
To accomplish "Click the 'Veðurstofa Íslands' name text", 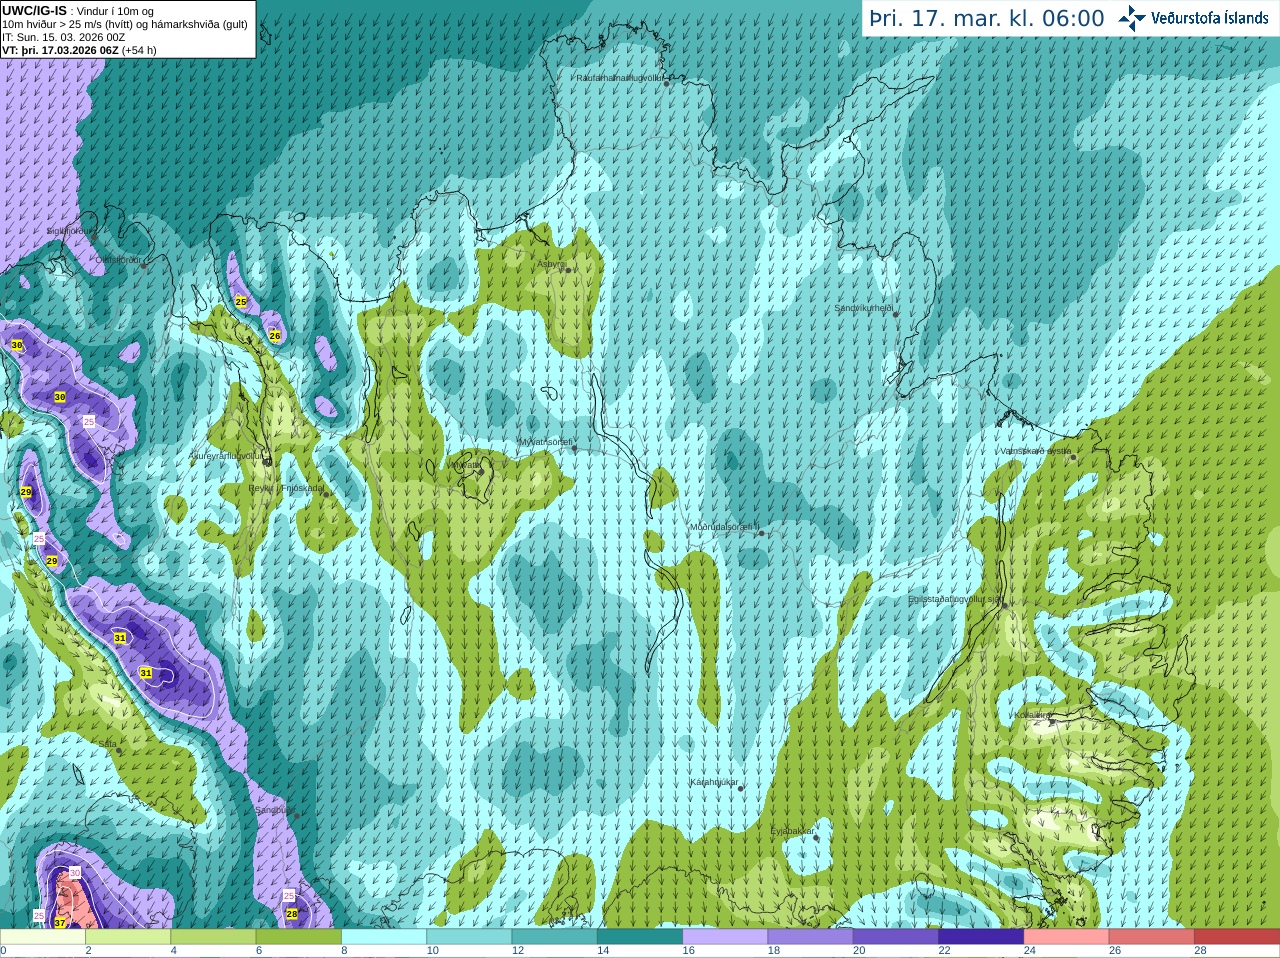I will (x=1210, y=18).
